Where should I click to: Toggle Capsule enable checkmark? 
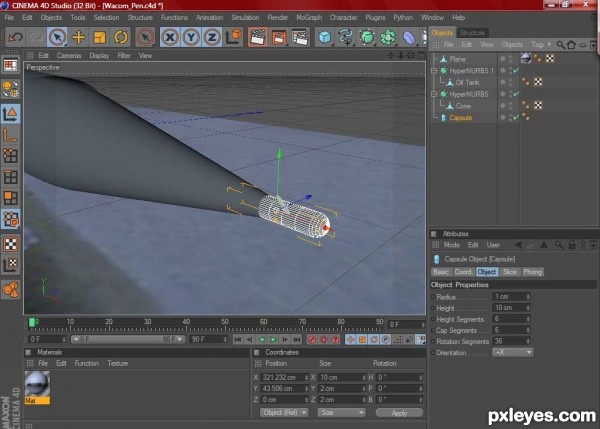516,118
